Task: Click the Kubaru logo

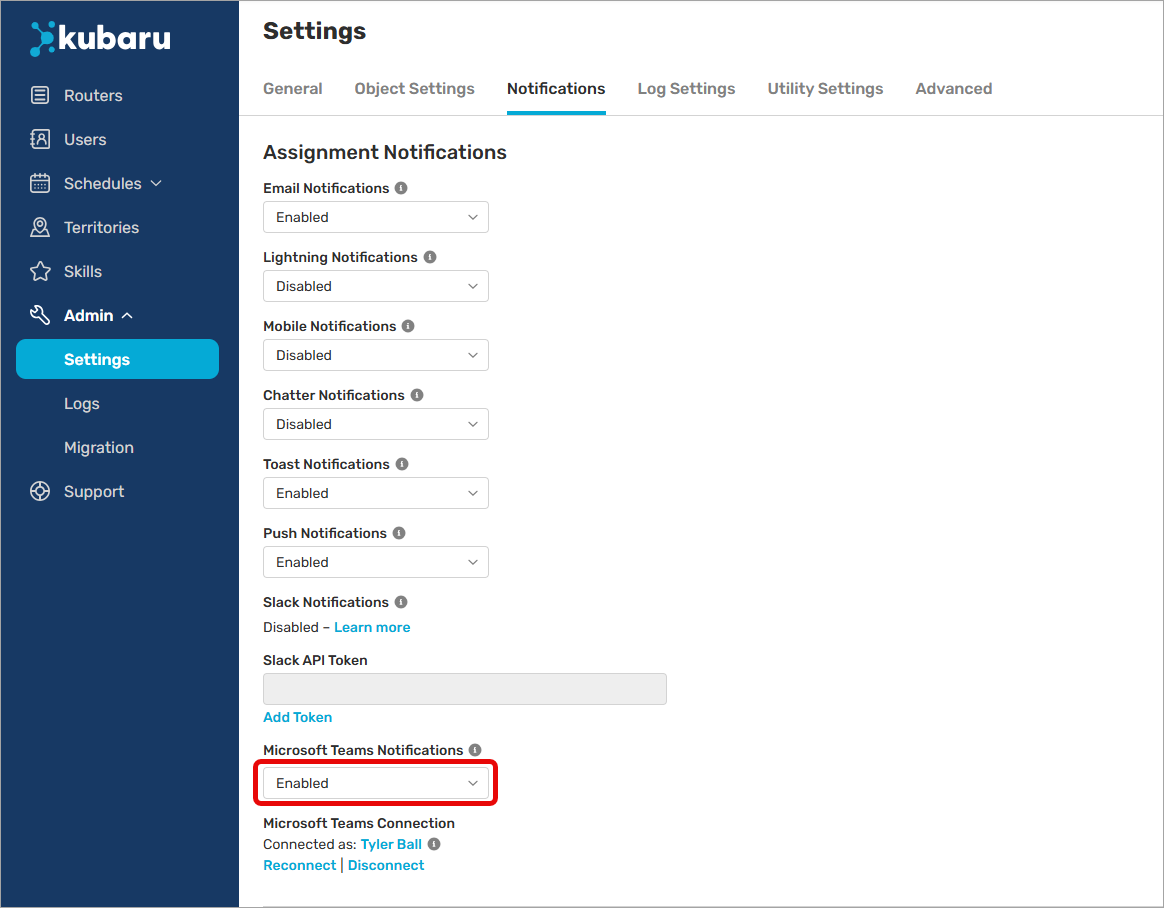Action: click(100, 39)
